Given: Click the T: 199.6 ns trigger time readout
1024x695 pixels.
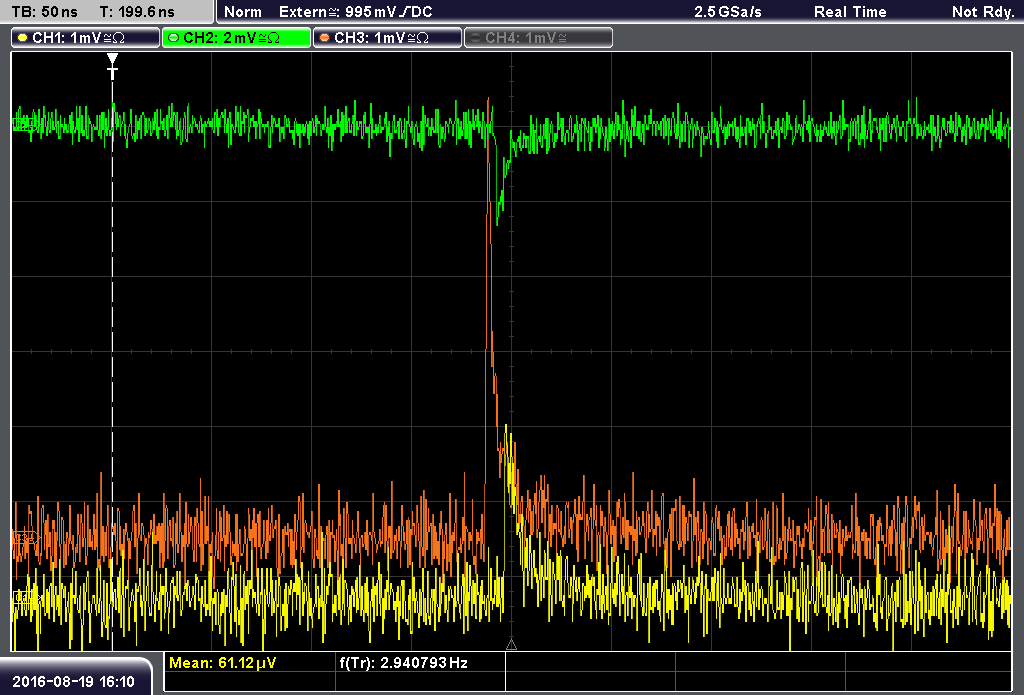Looking at the screenshot, I should (x=137, y=12).
